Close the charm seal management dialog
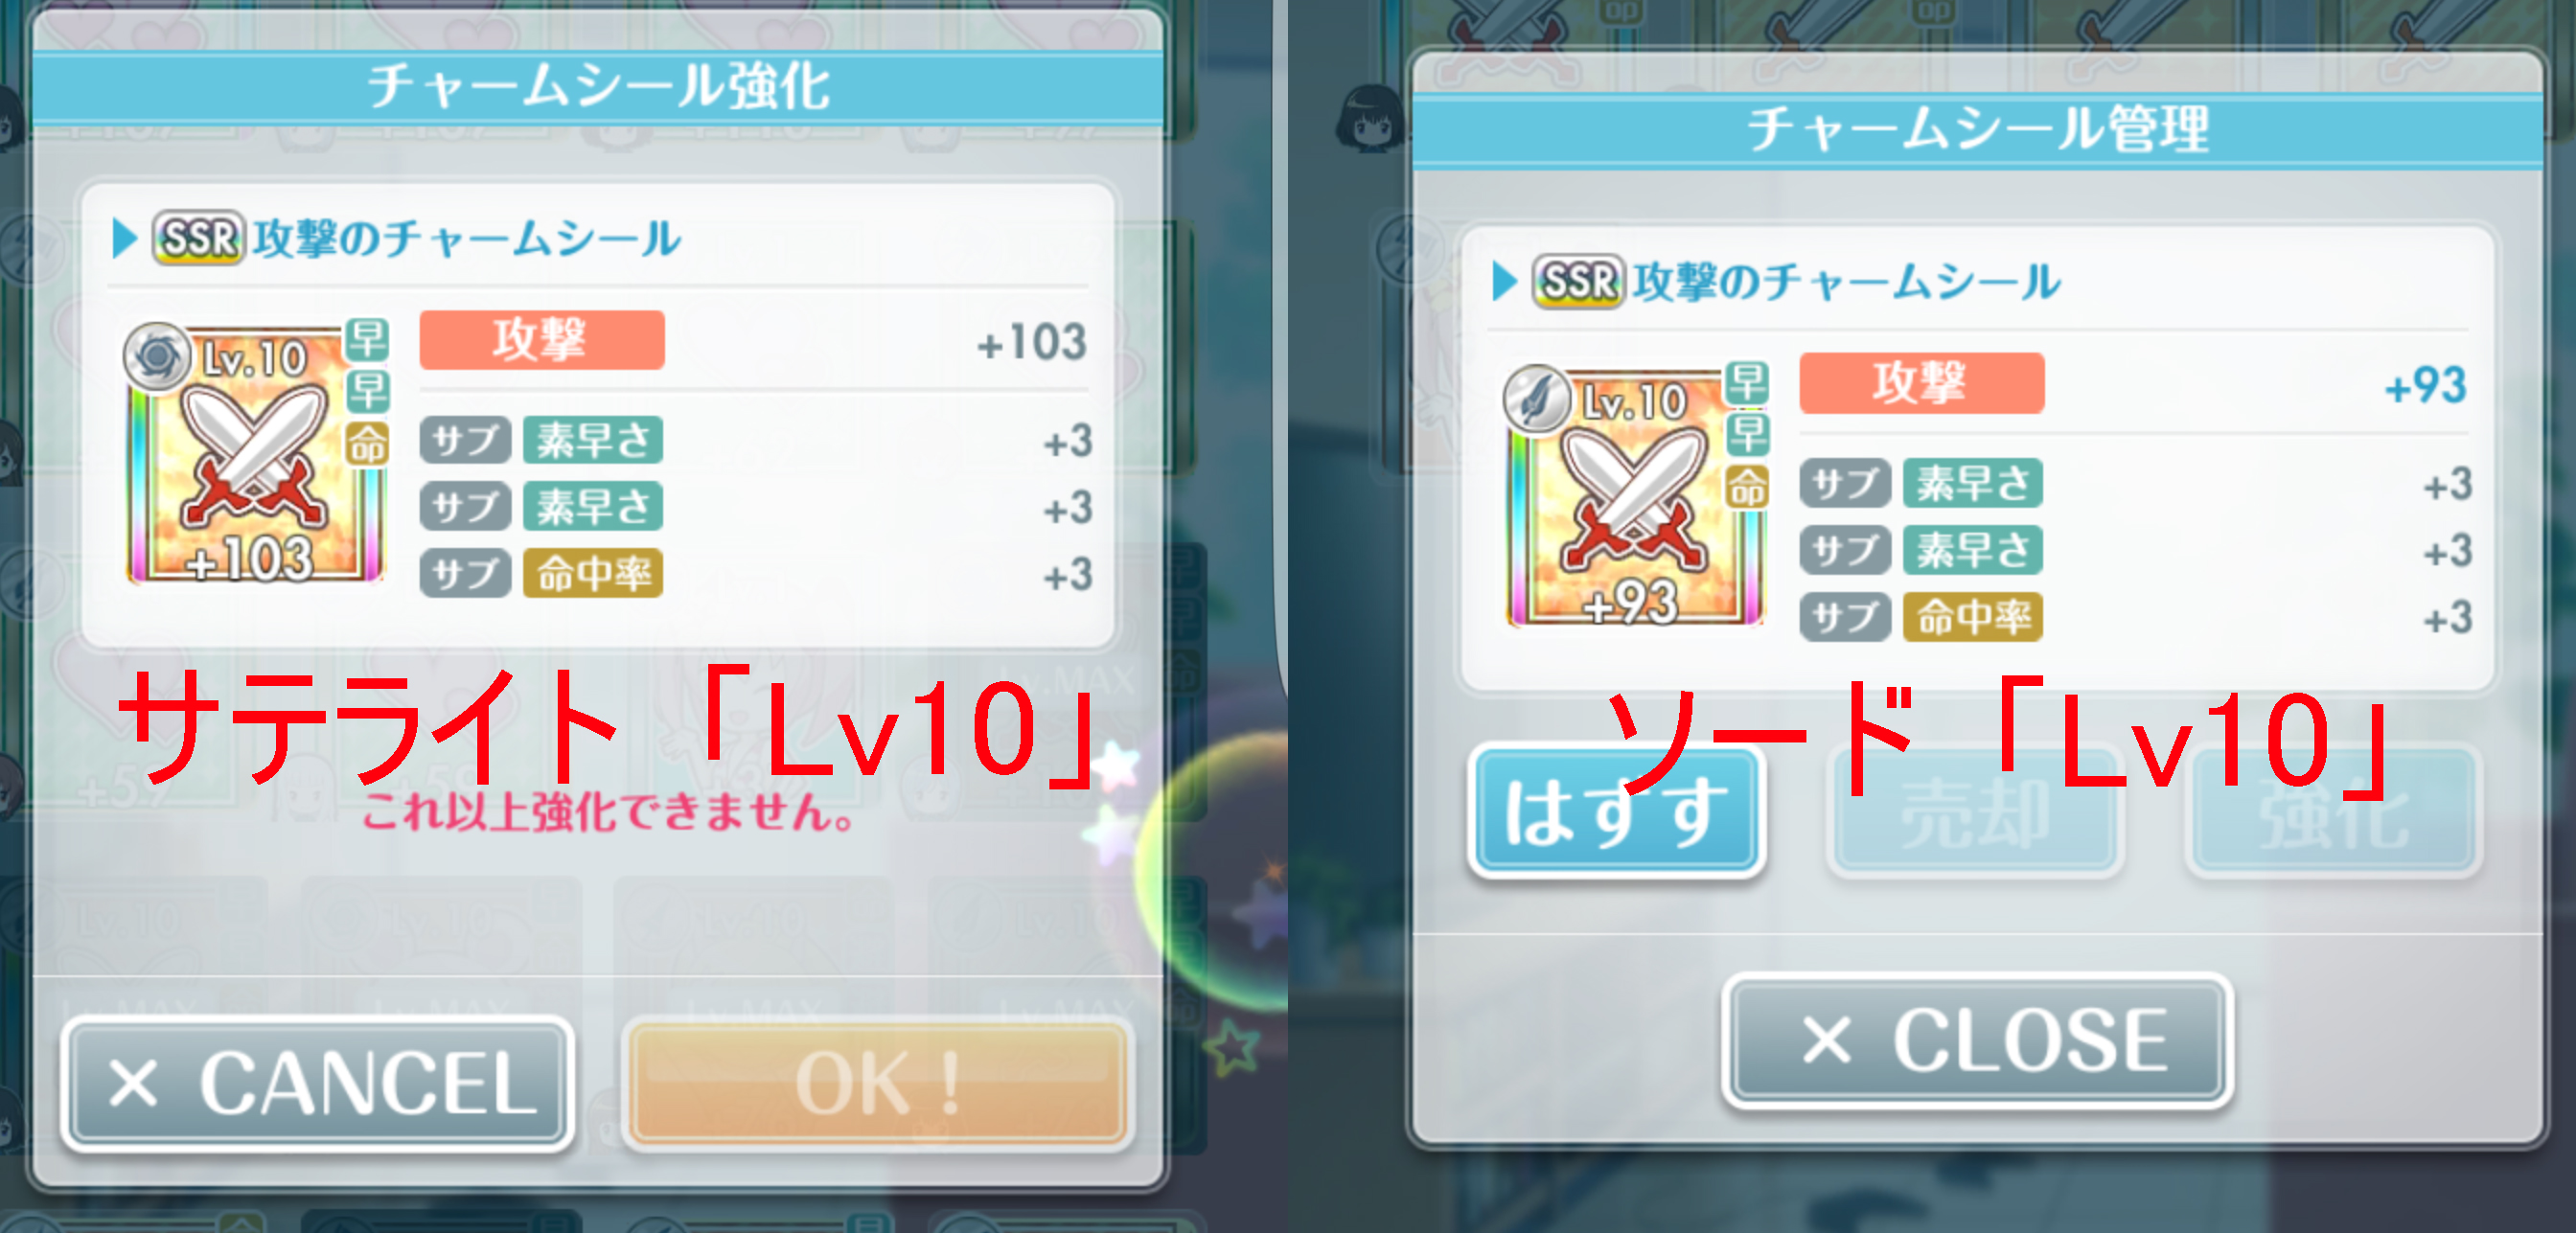The width and height of the screenshot is (2576, 1233). [1977, 1041]
